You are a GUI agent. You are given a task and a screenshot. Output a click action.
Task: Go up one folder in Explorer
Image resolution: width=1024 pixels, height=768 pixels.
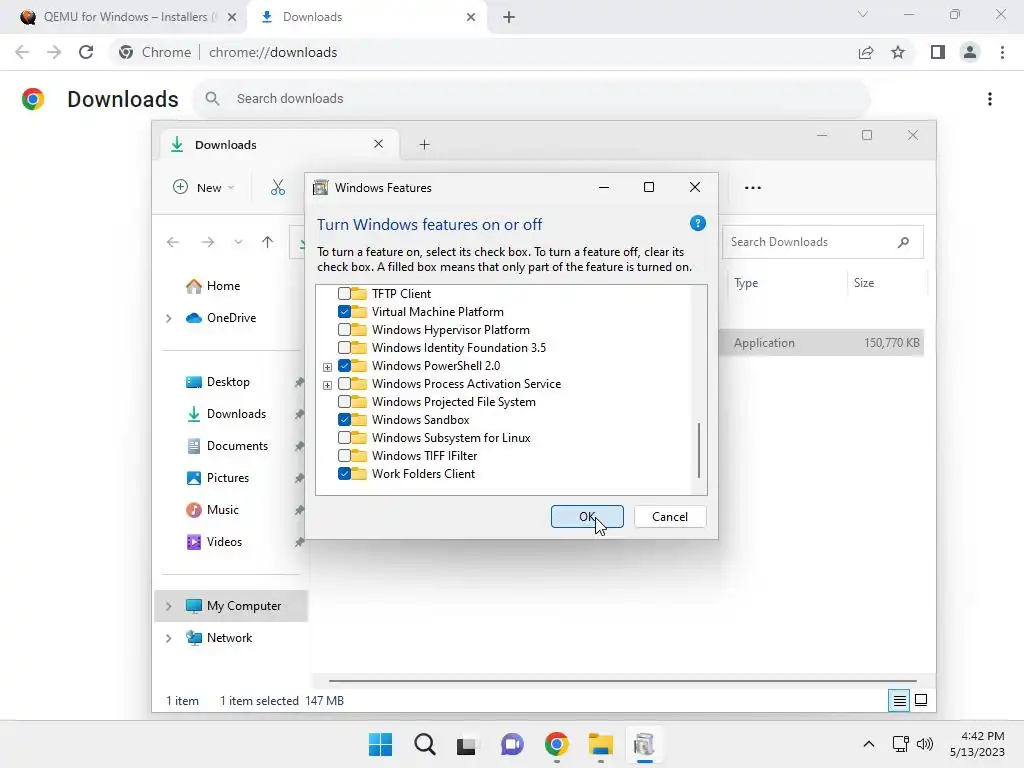267,242
